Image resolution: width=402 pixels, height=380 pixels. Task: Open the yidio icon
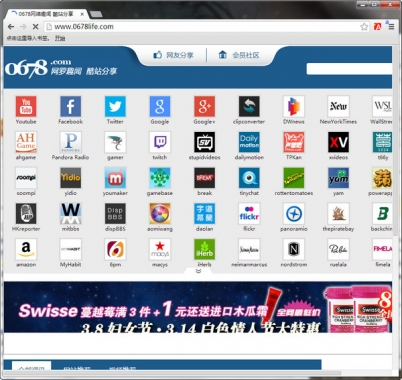pos(70,178)
